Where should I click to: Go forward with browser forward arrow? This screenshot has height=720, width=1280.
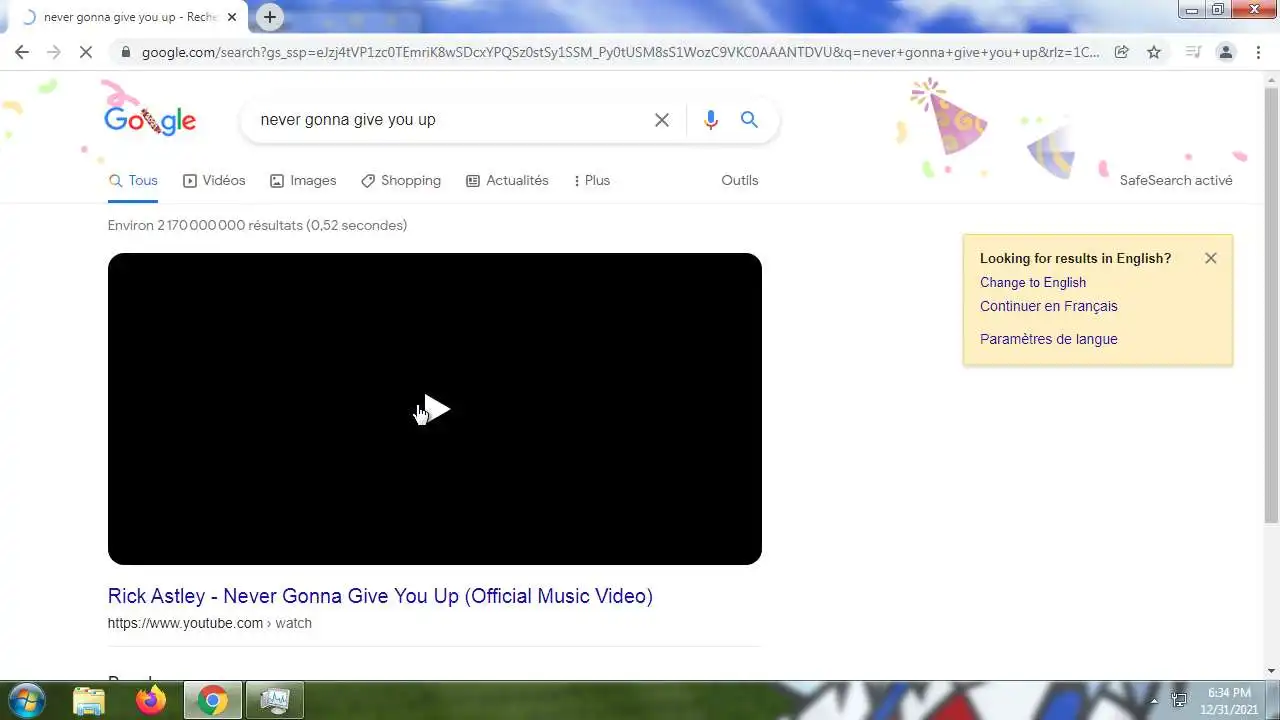coord(54,52)
